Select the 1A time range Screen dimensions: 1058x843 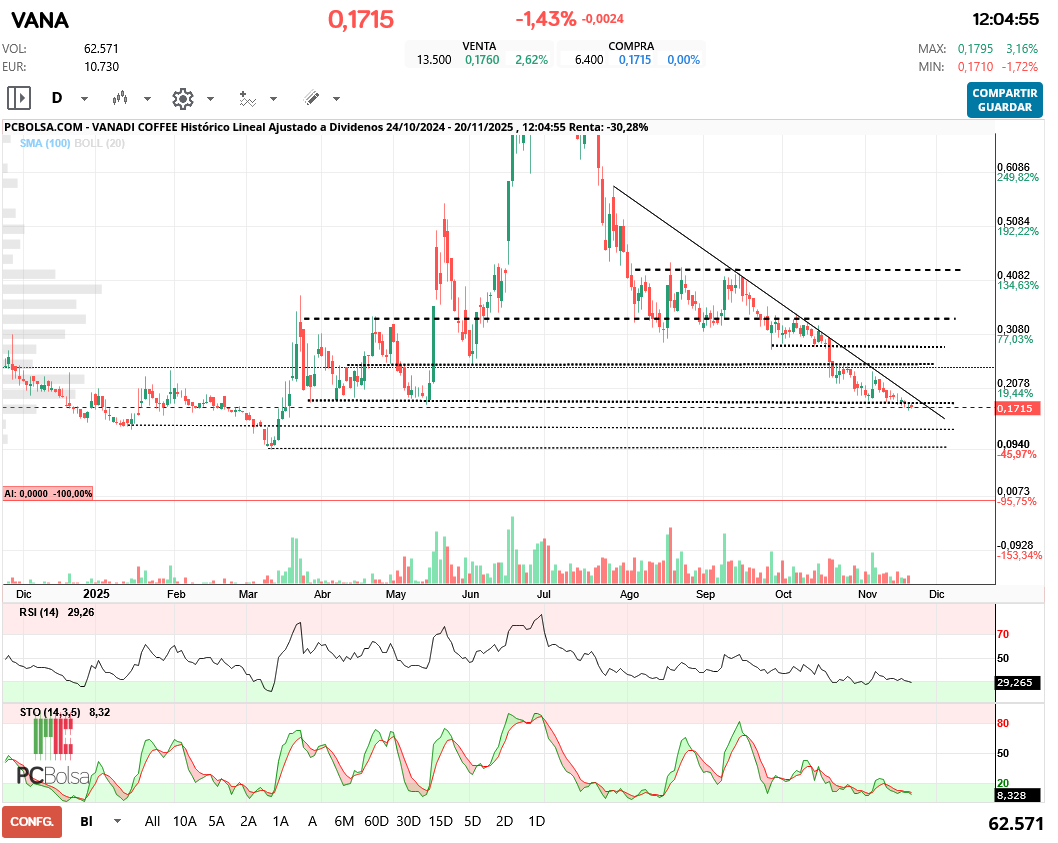(280, 821)
